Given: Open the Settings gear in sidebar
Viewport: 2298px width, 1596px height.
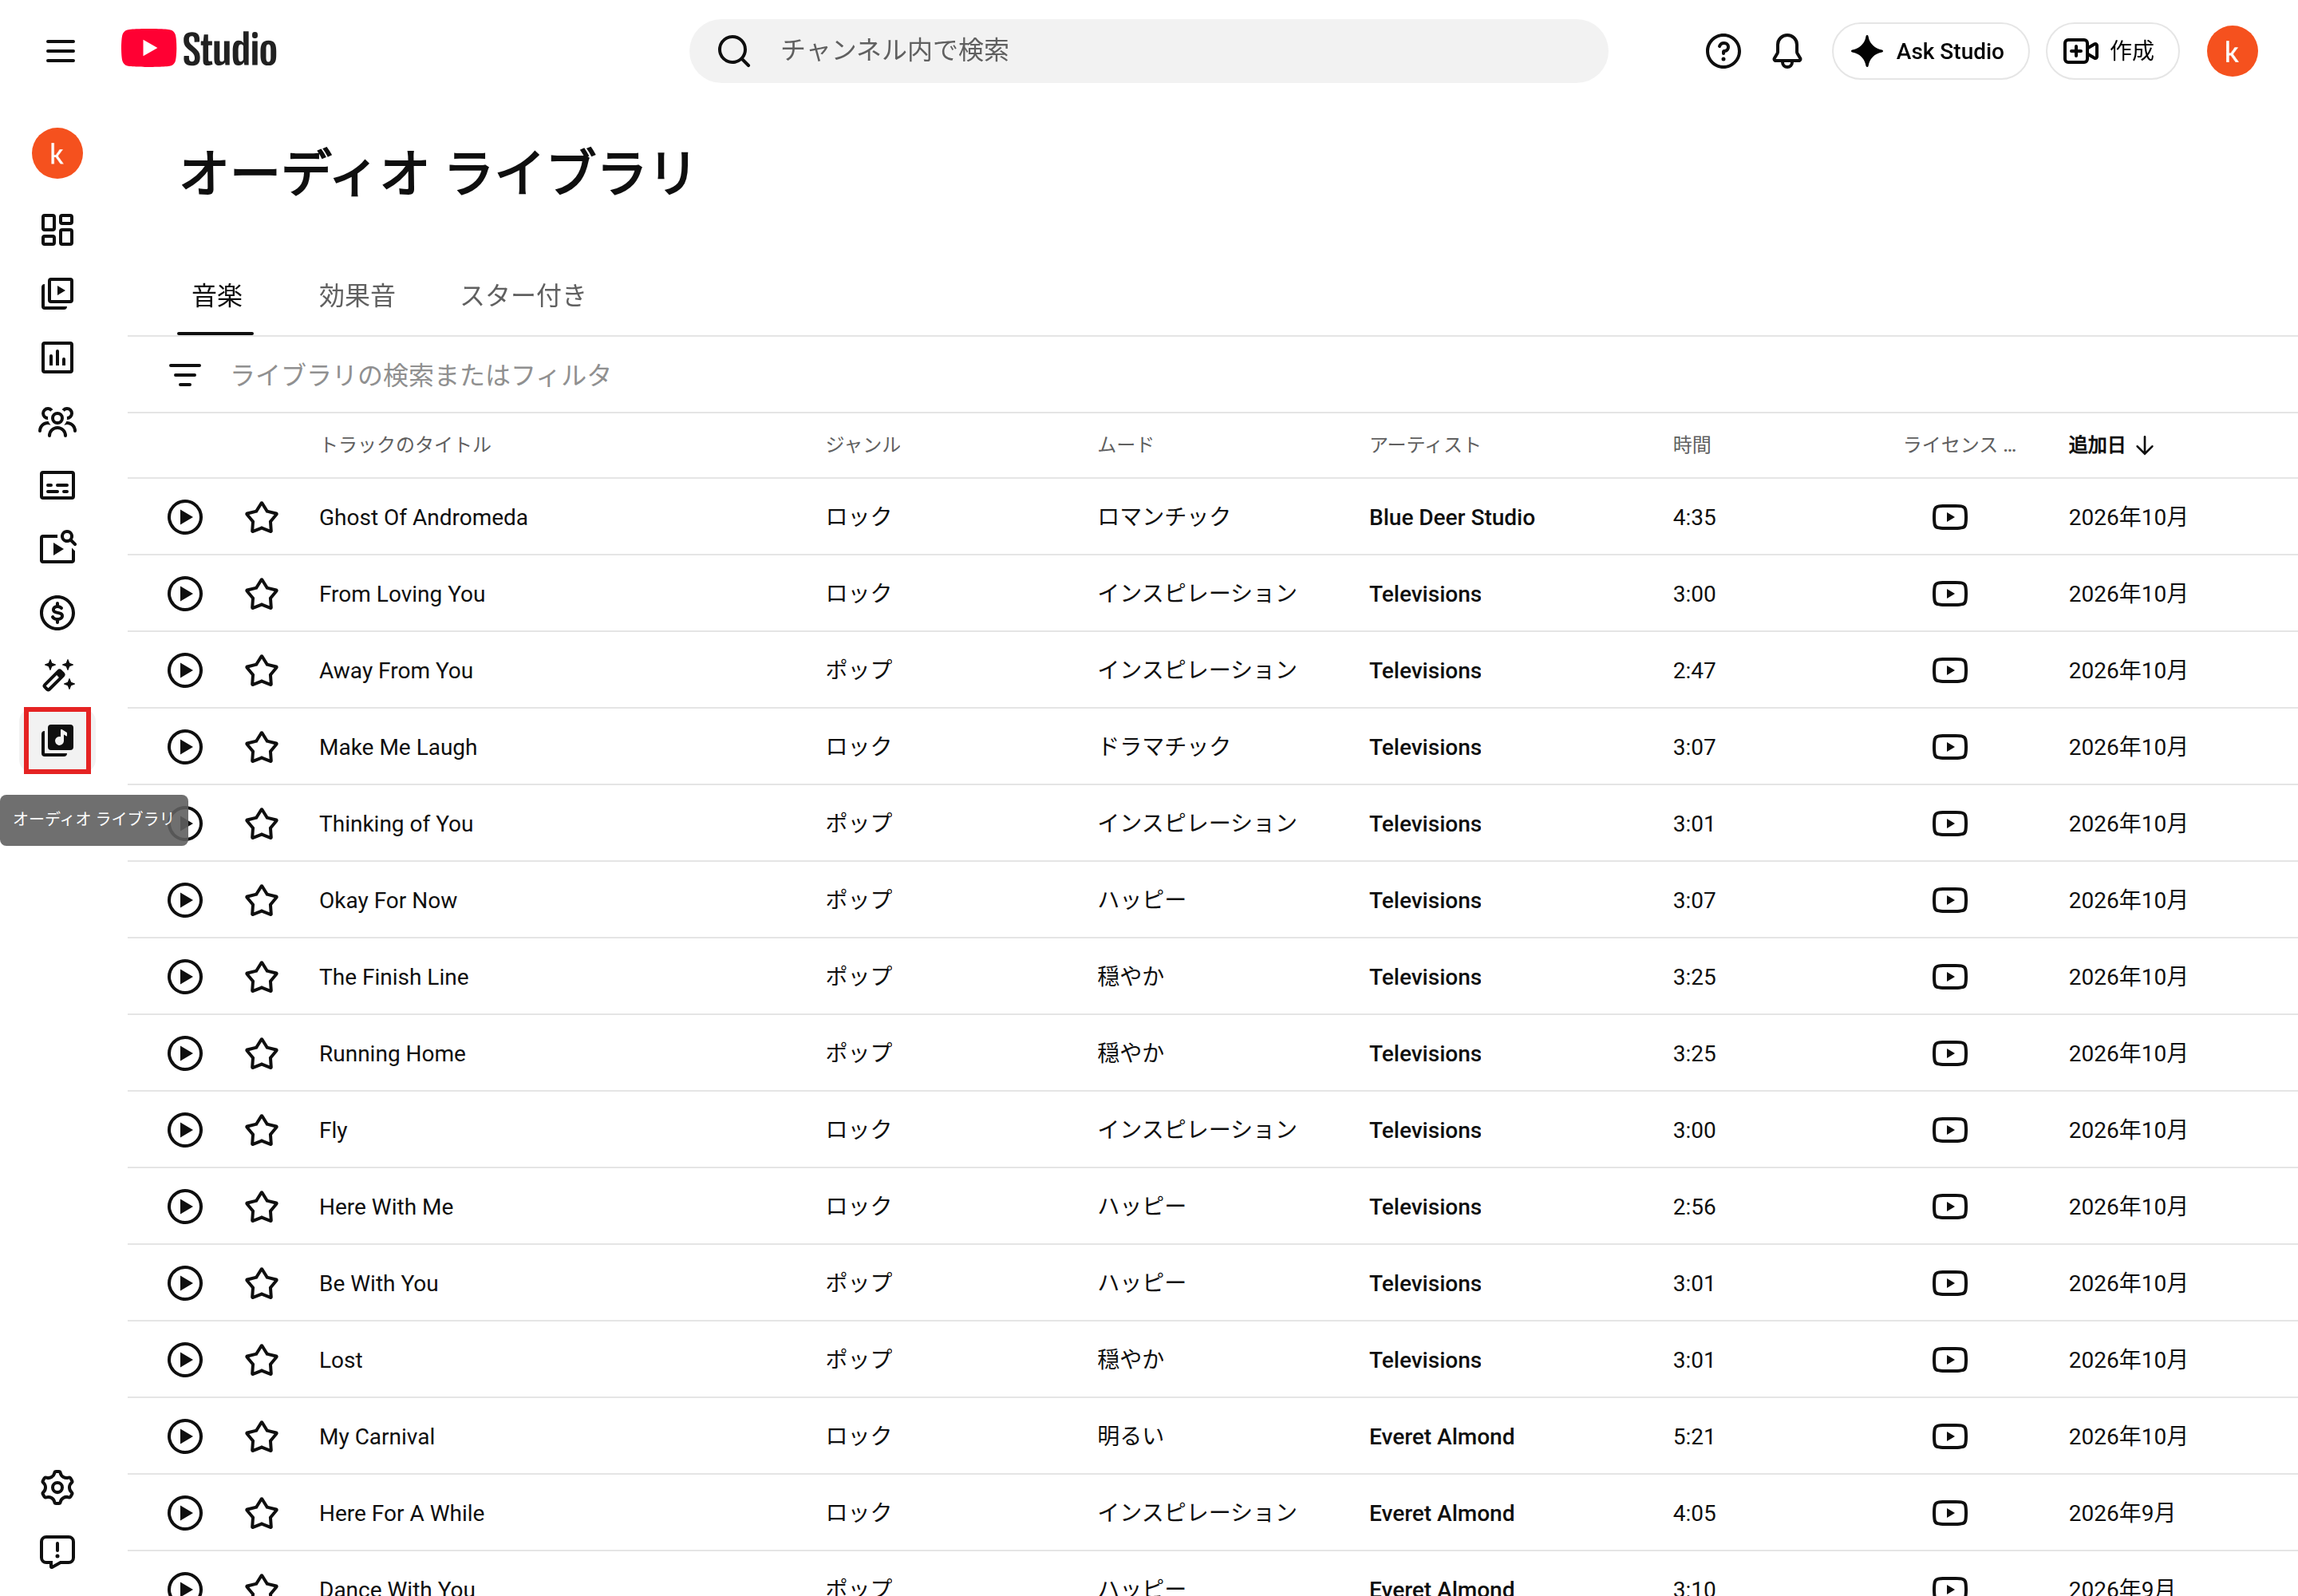Looking at the screenshot, I should 57,1487.
